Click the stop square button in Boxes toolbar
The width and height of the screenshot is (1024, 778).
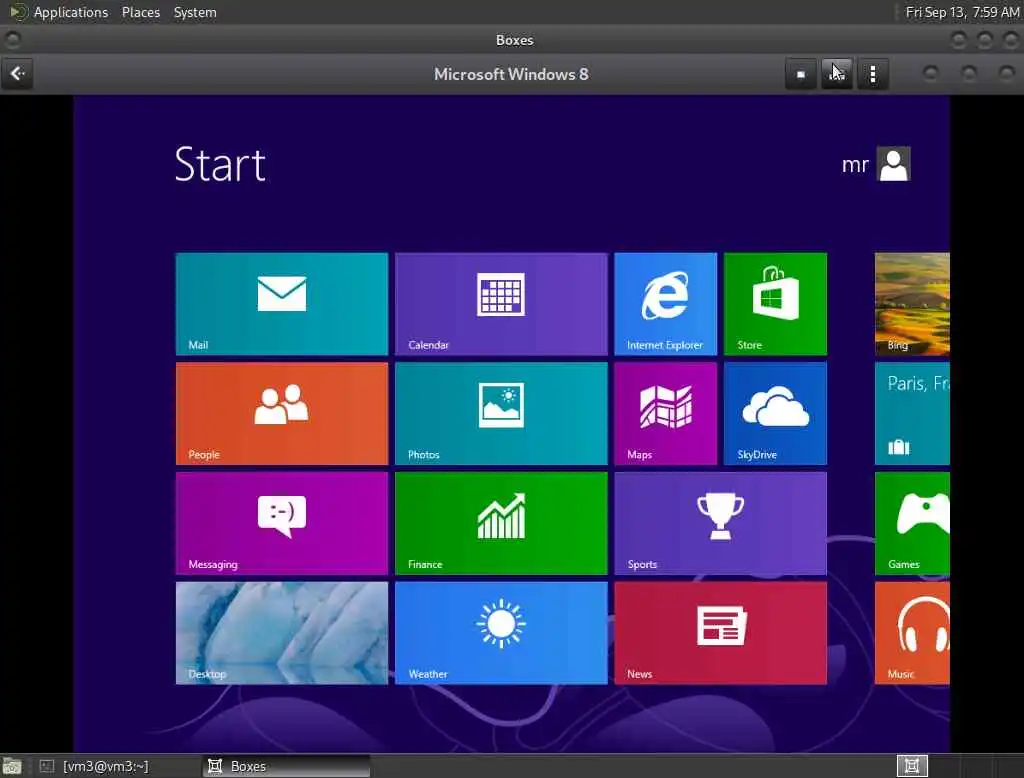(801, 74)
